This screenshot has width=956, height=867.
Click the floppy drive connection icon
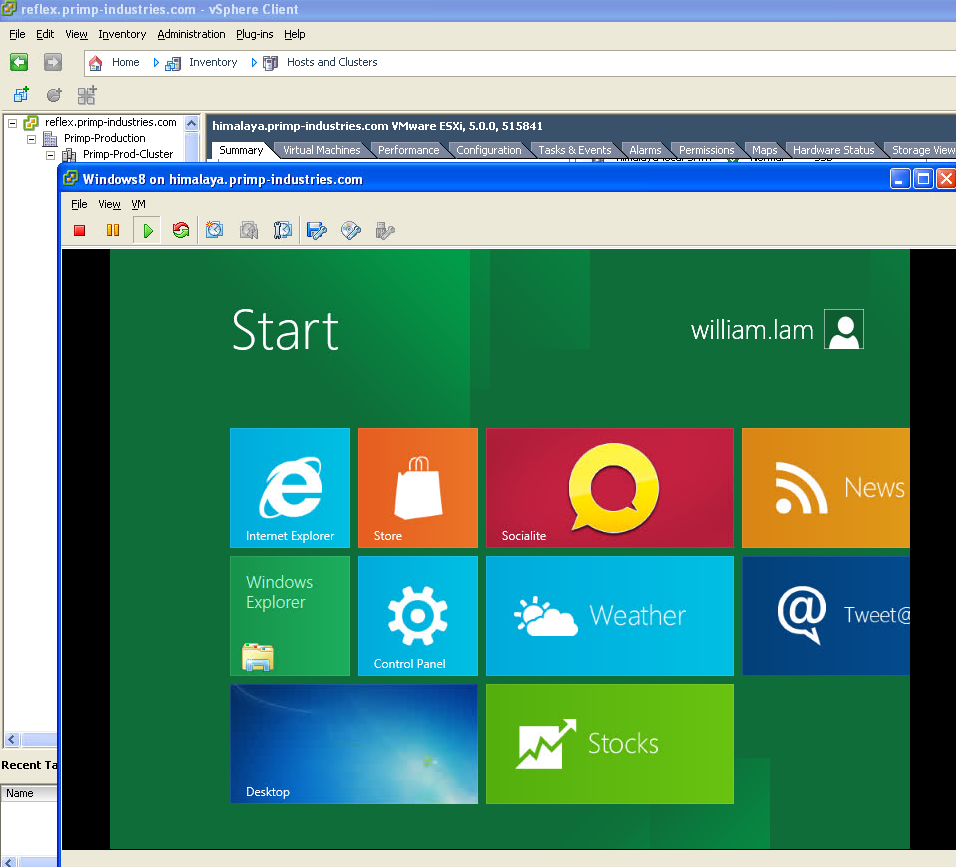[316, 230]
